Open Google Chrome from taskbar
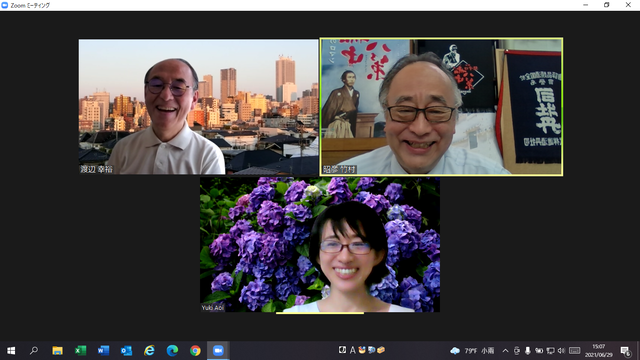640x360 pixels. (x=195, y=351)
